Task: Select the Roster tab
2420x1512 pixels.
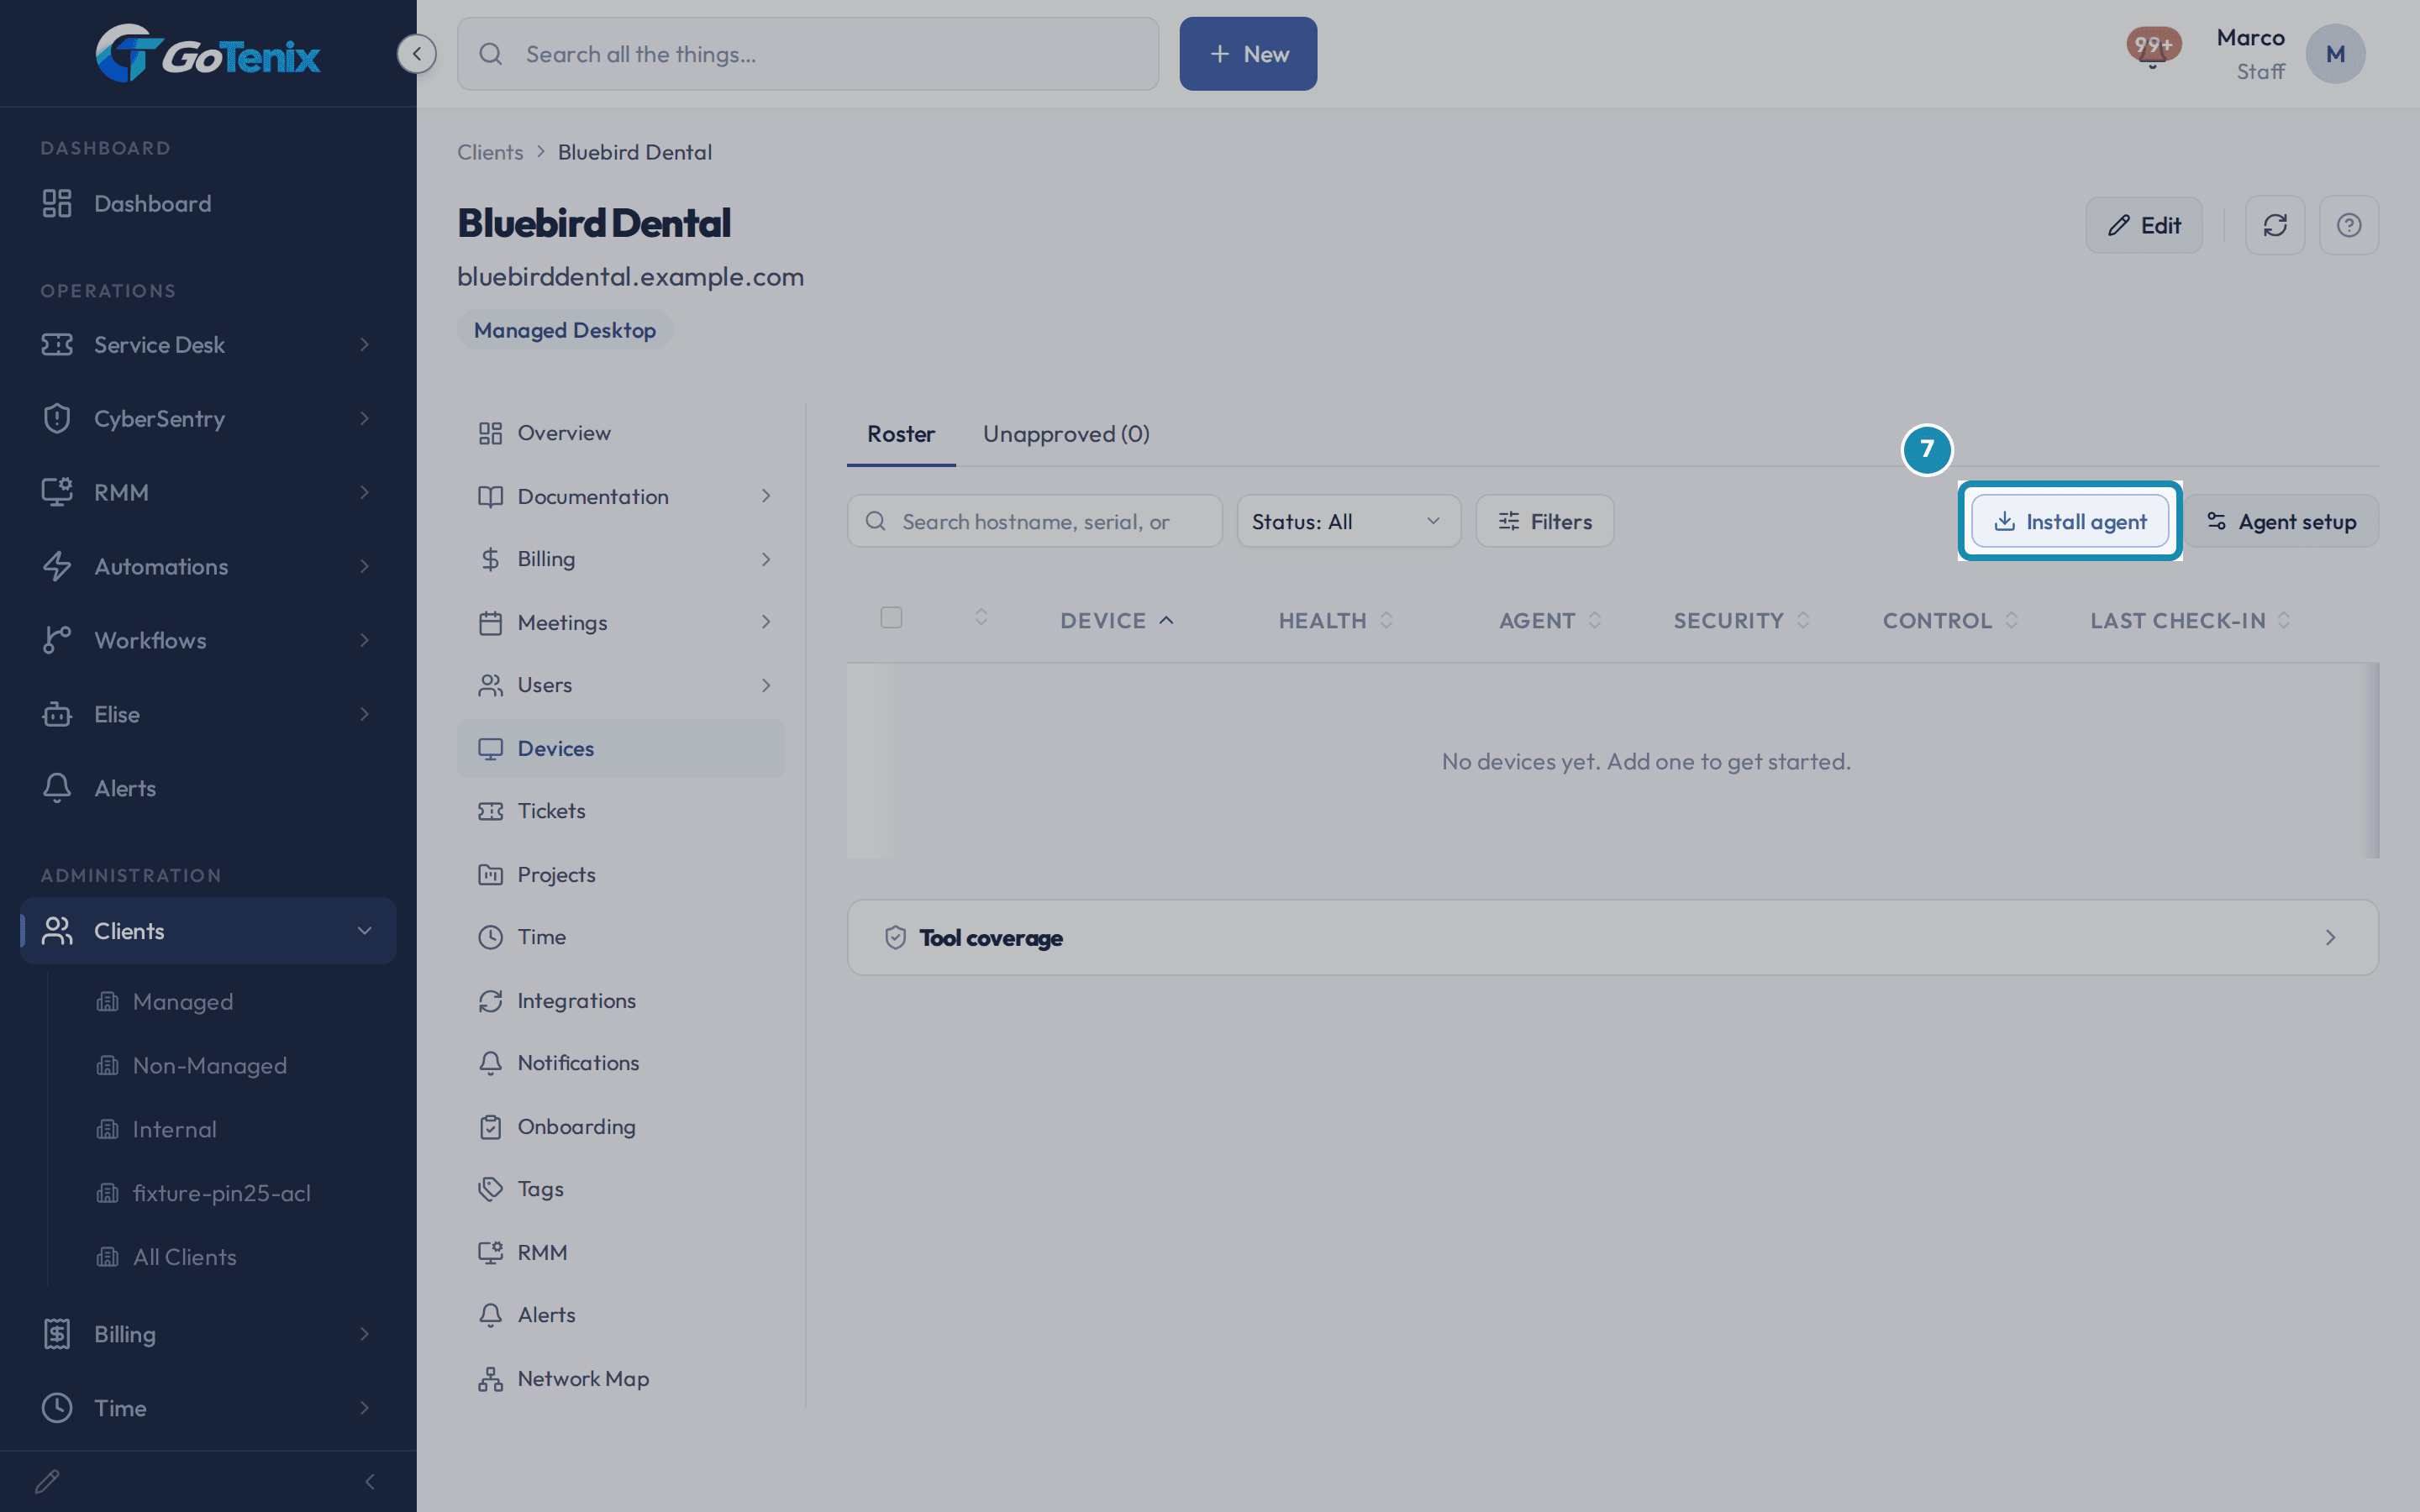Action: (900, 434)
